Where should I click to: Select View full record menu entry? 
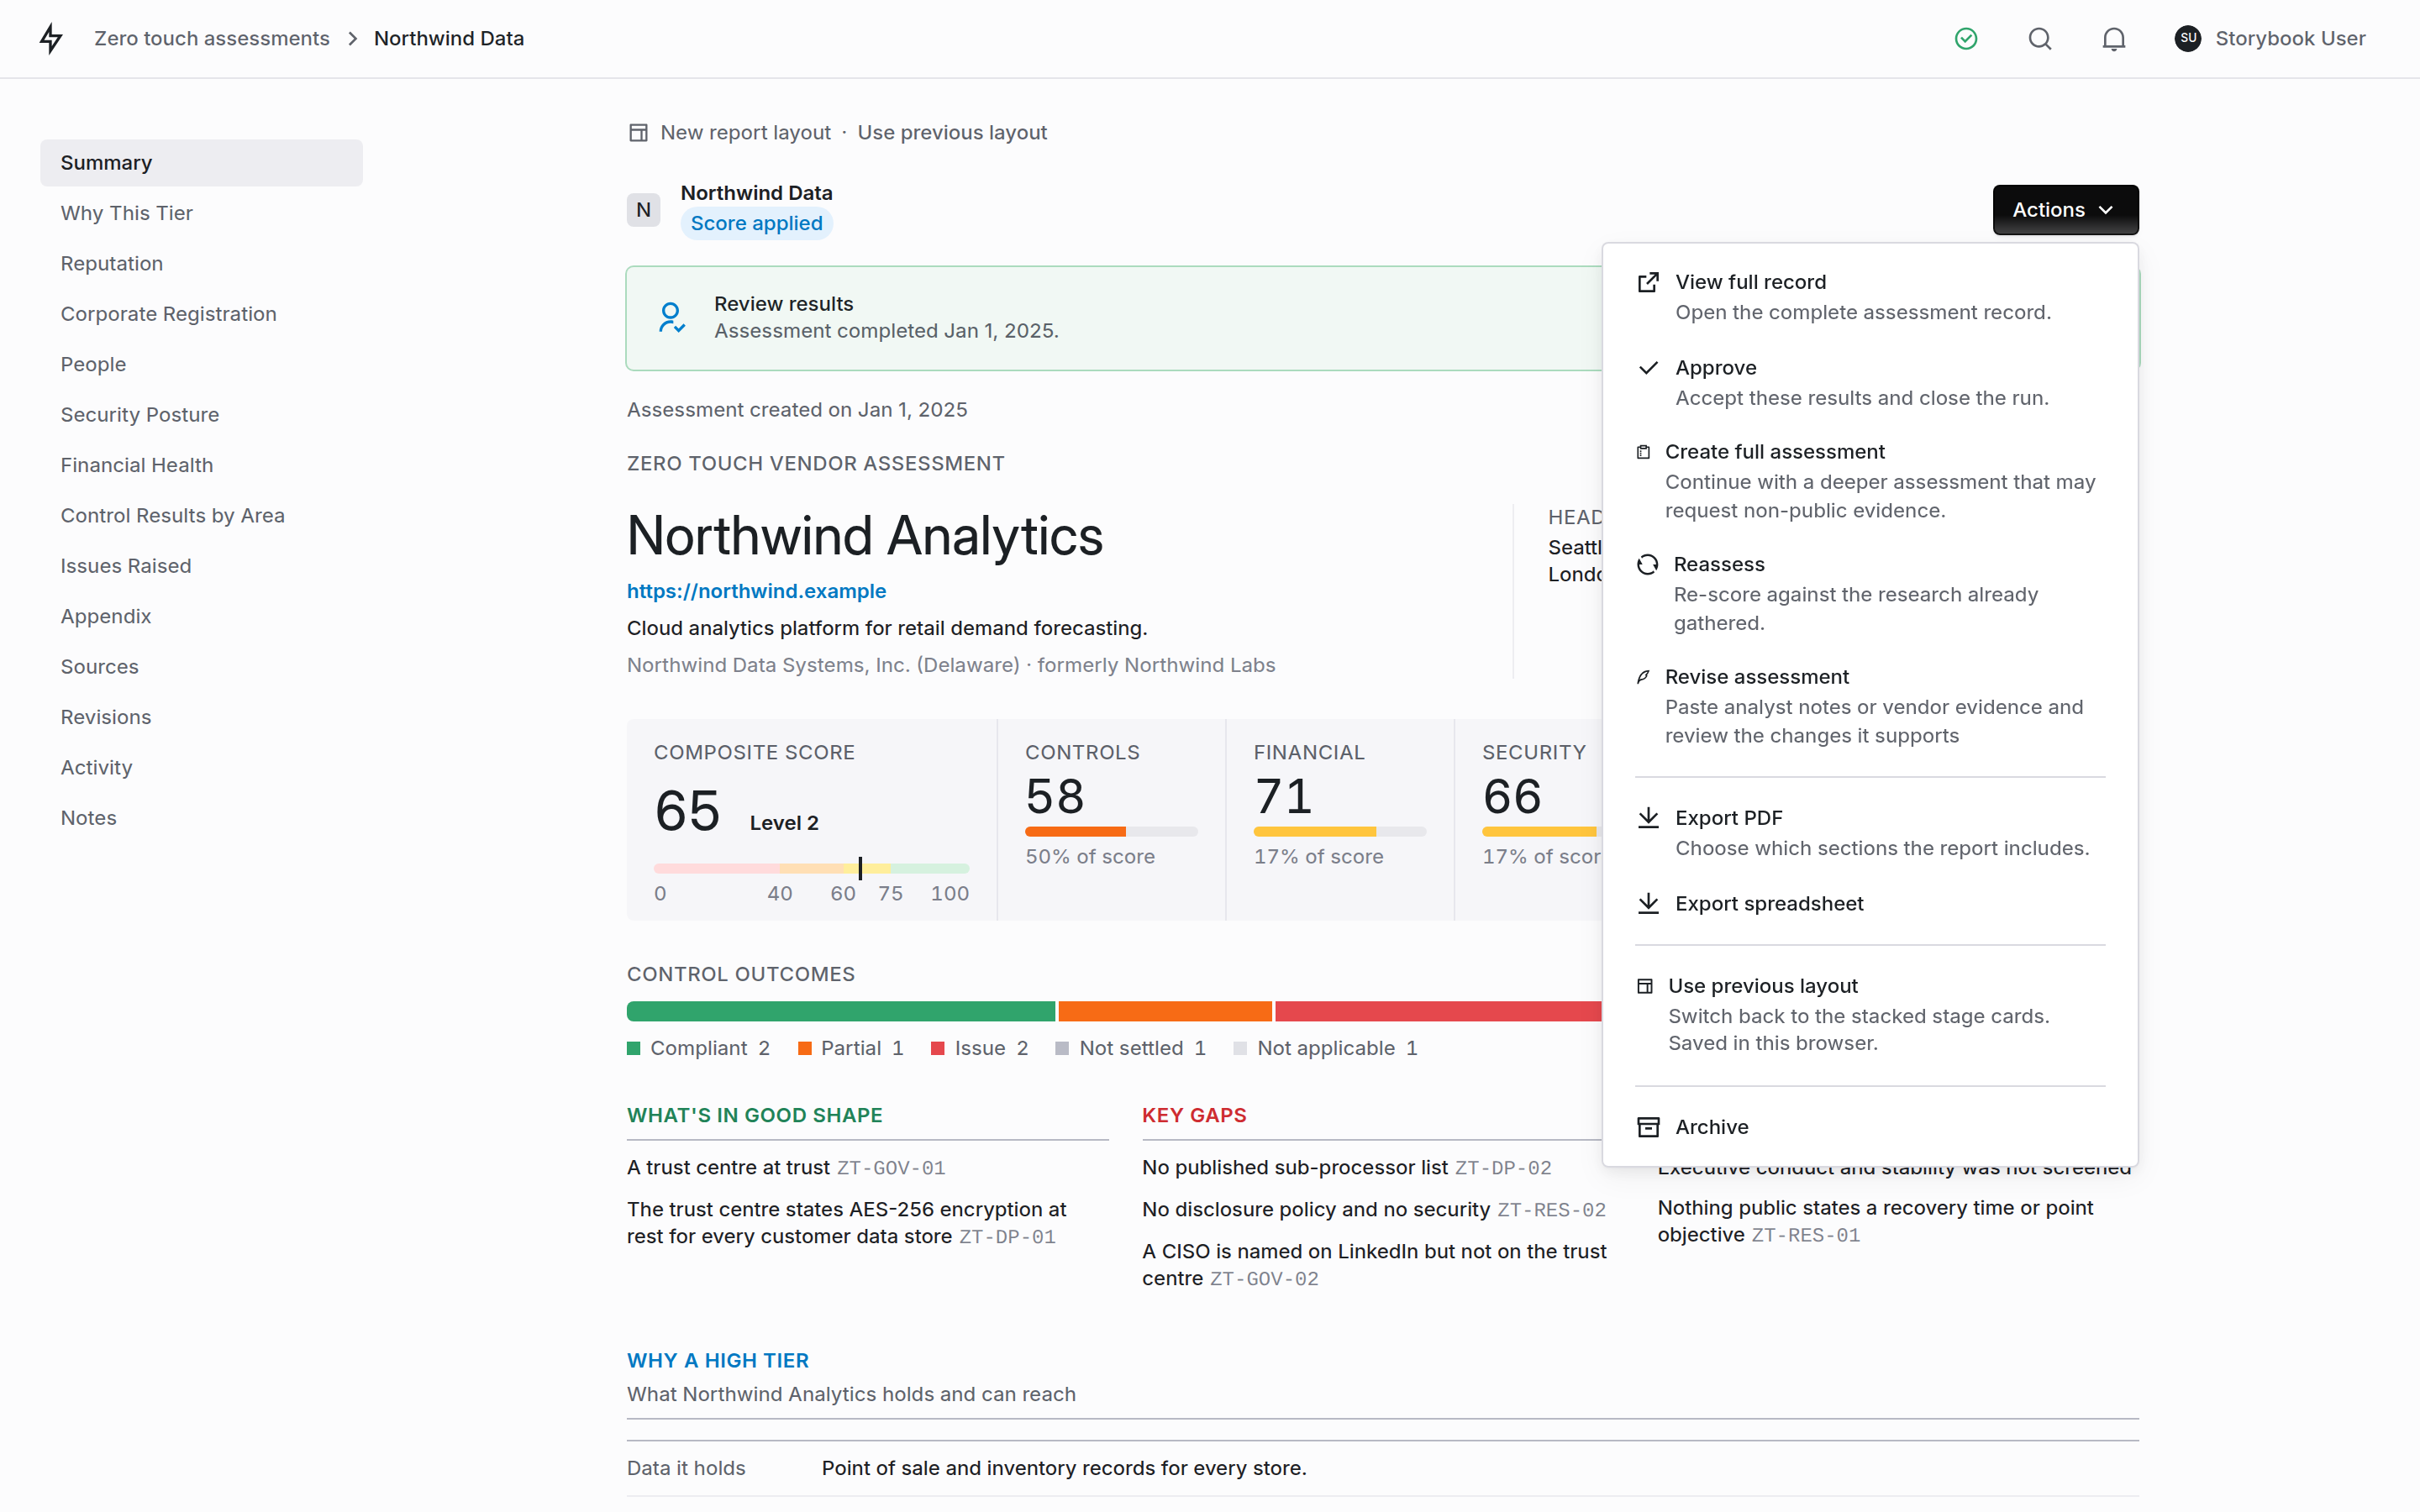pos(1870,297)
